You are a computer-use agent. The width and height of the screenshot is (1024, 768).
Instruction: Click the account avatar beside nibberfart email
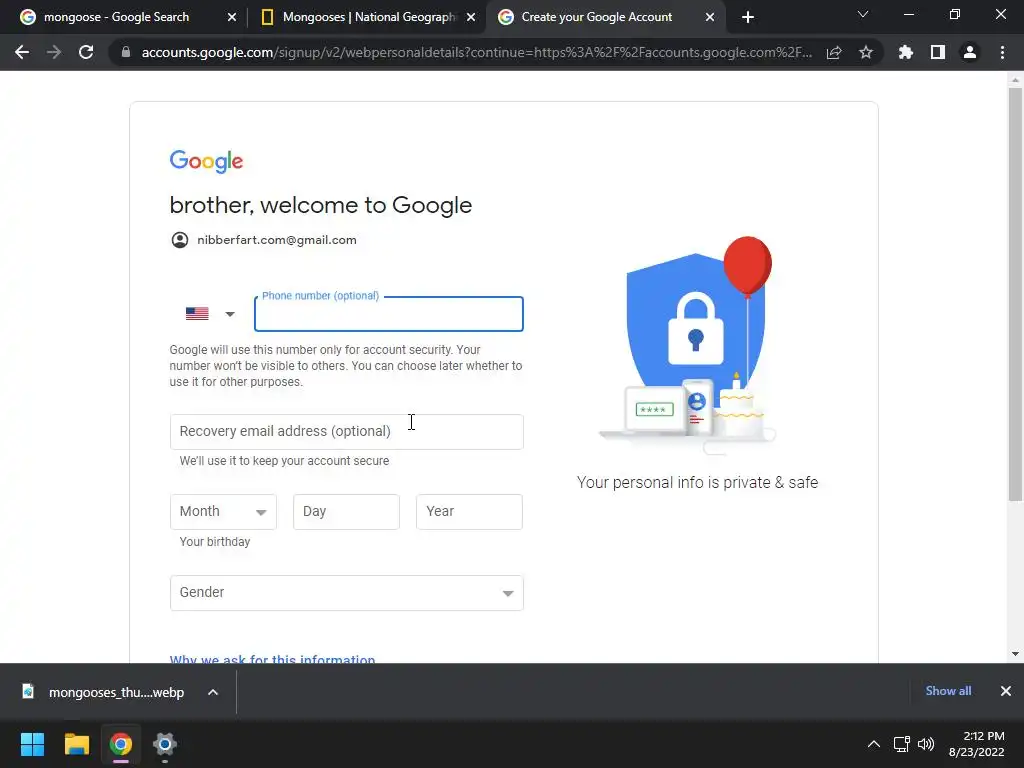coord(180,240)
